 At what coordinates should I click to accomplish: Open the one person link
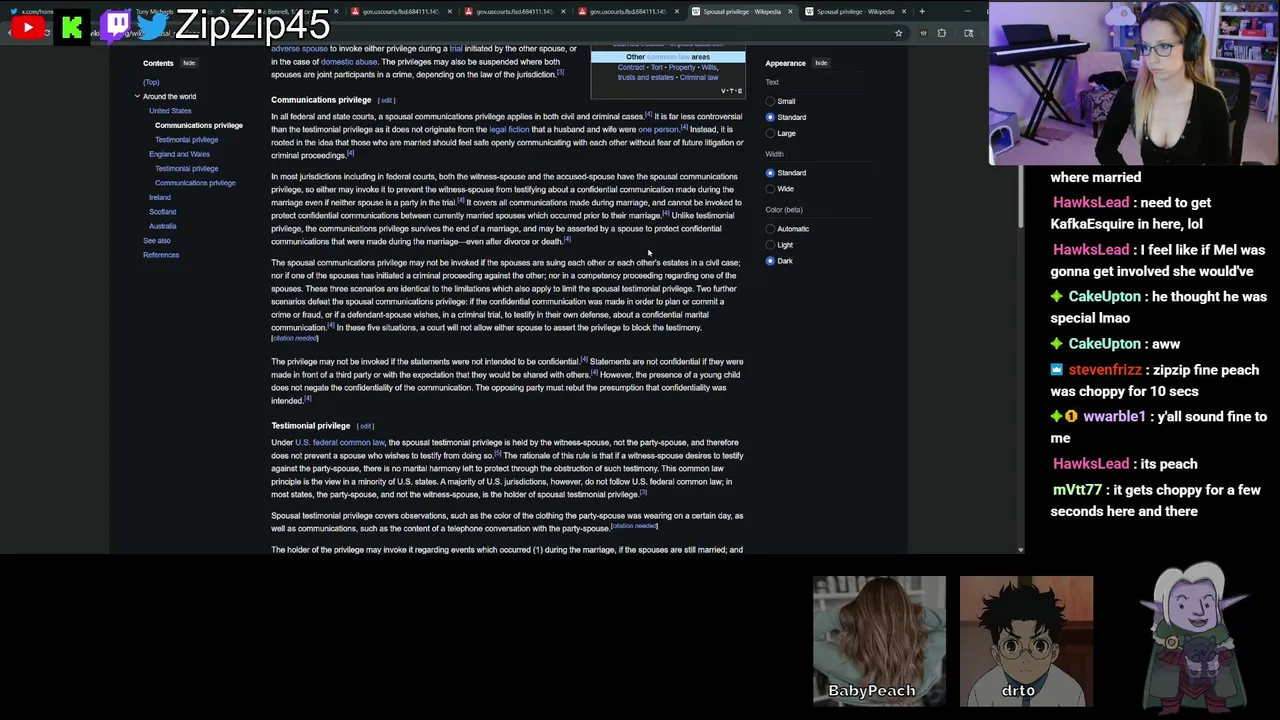tap(658, 129)
